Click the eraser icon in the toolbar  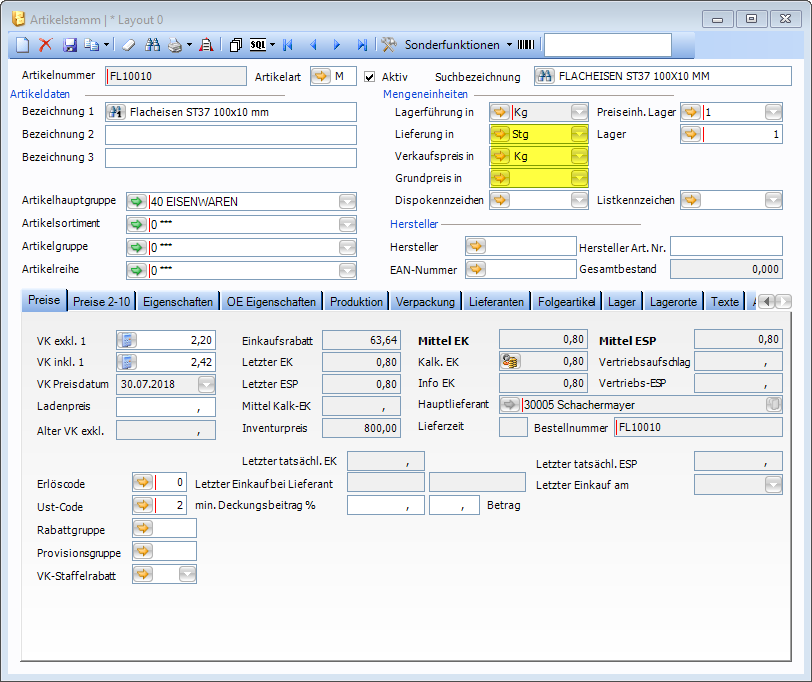(x=127, y=45)
